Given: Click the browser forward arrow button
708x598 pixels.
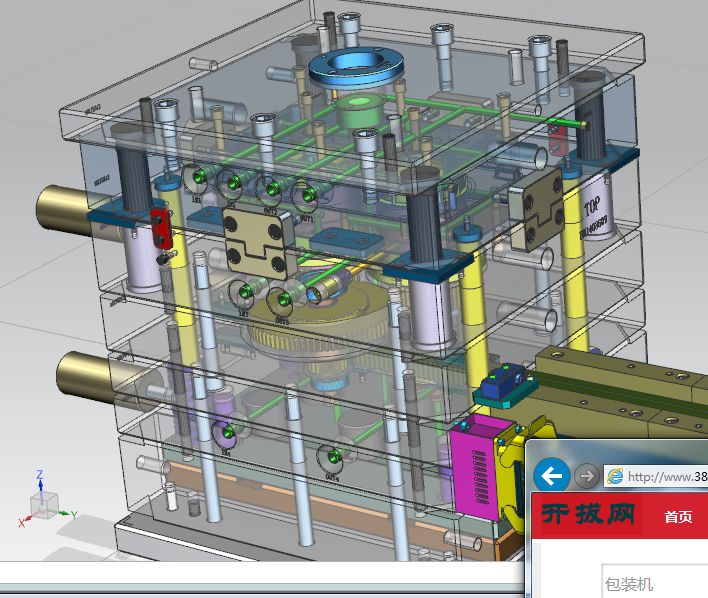Looking at the screenshot, I should pyautogui.click(x=587, y=476).
